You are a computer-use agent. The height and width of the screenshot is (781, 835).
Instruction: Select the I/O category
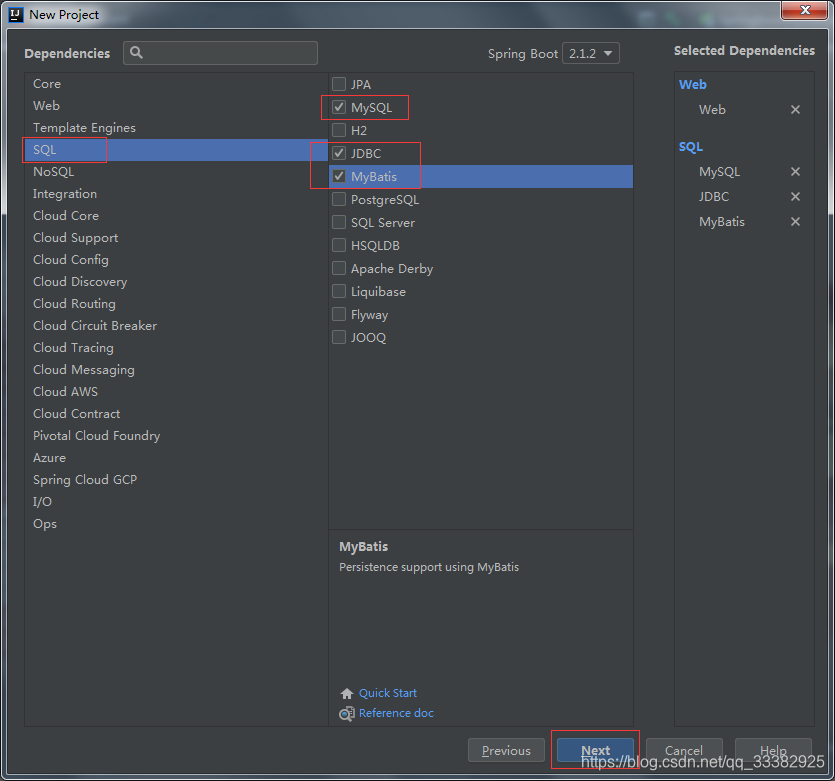[x=176, y=502]
